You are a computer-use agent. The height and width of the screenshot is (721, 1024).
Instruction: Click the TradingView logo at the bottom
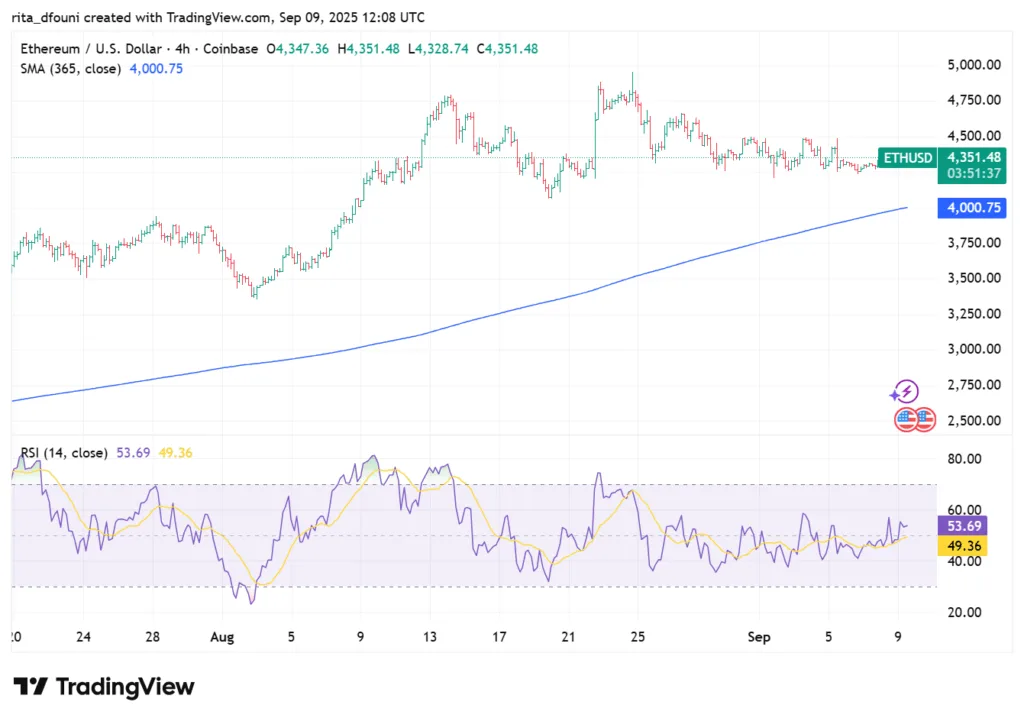104,687
